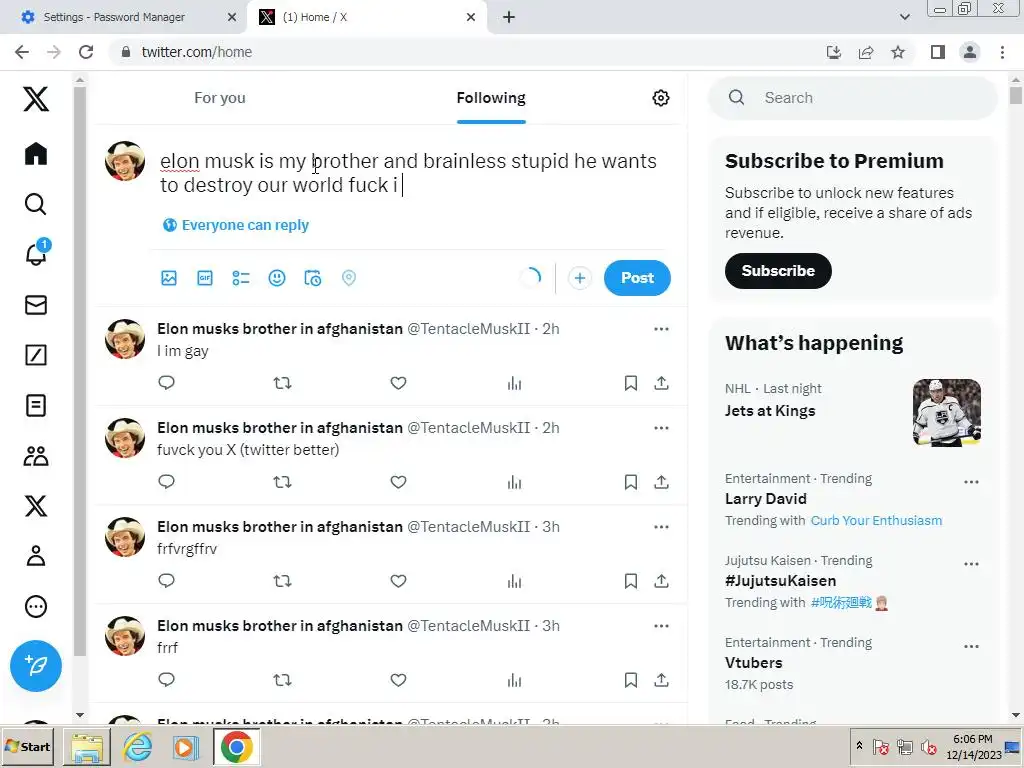The image size is (1024, 768).
Task: Reload the page
Action: (x=86, y=52)
